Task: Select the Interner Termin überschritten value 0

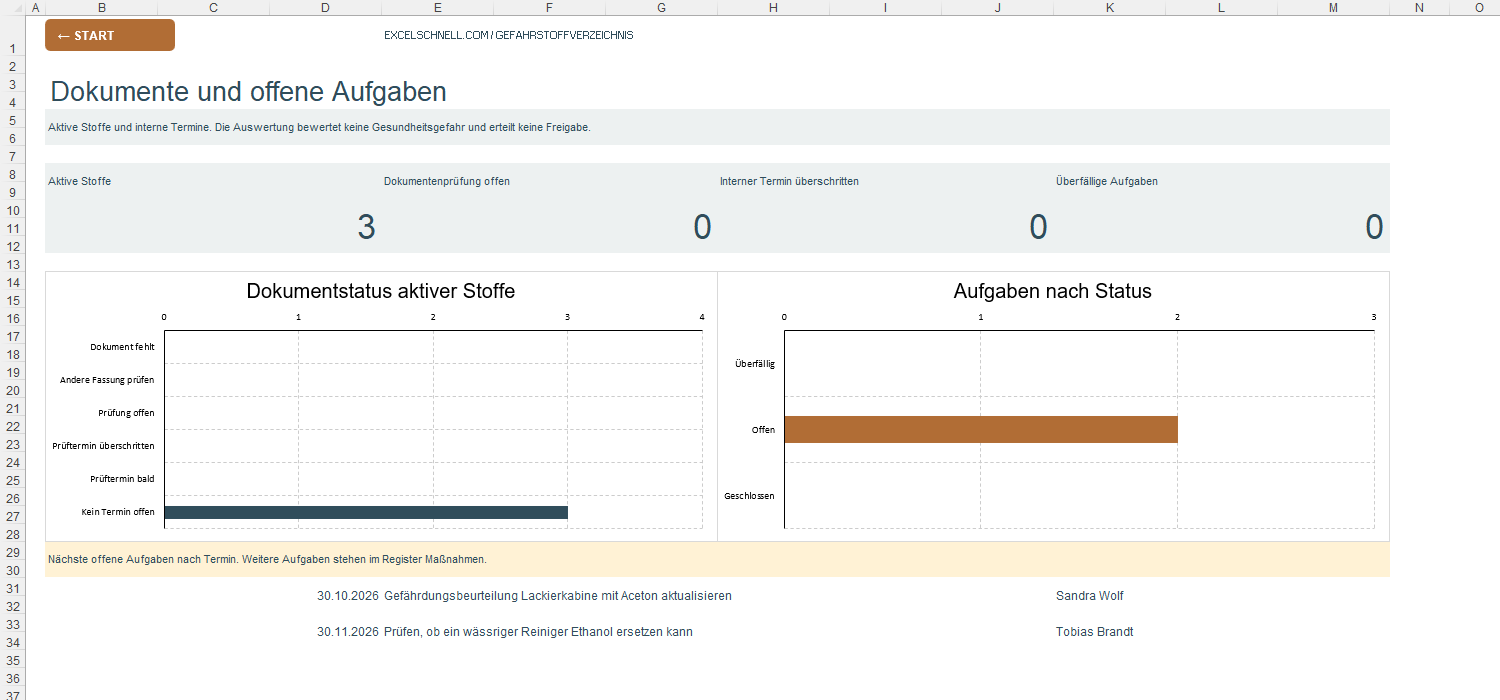Action: (x=1038, y=227)
